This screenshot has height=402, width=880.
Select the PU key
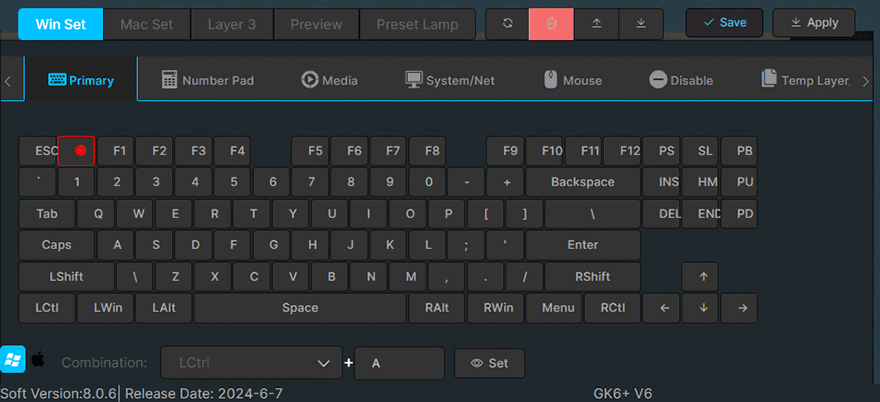coord(739,182)
